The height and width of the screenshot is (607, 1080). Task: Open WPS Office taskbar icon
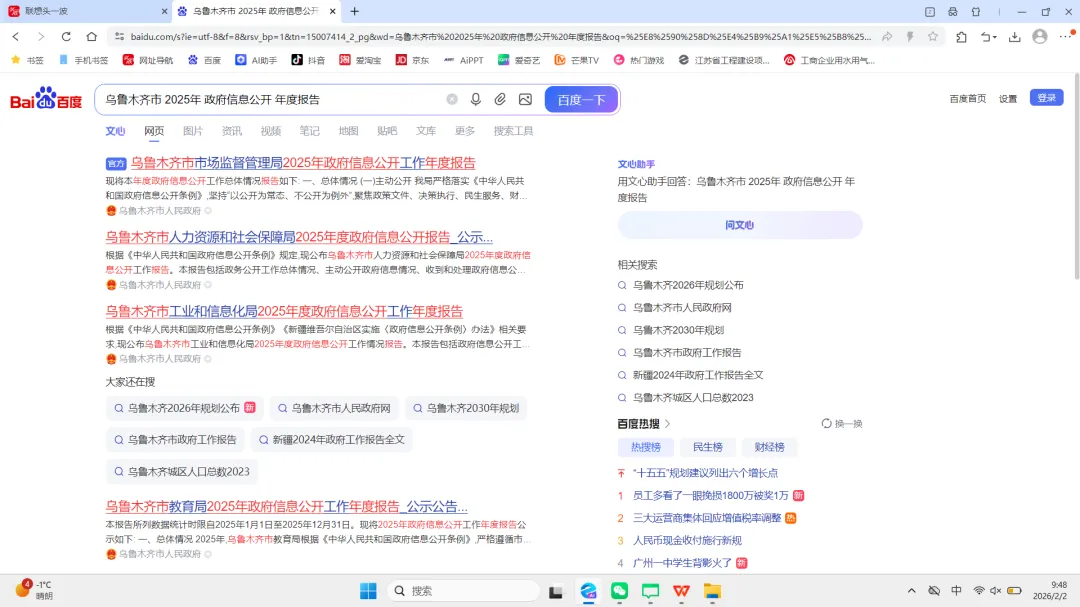(681, 591)
